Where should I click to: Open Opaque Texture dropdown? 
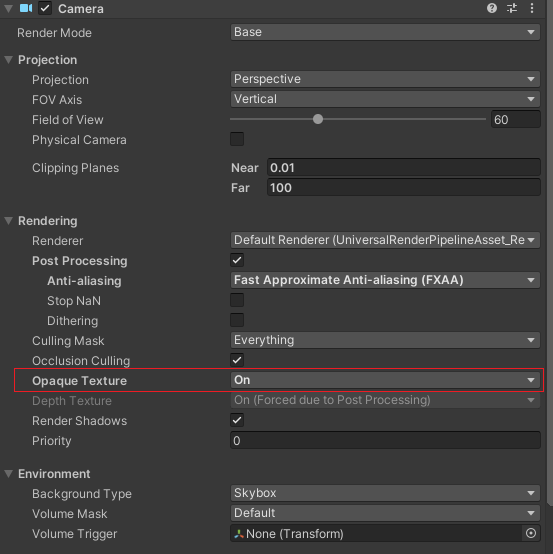(385, 380)
